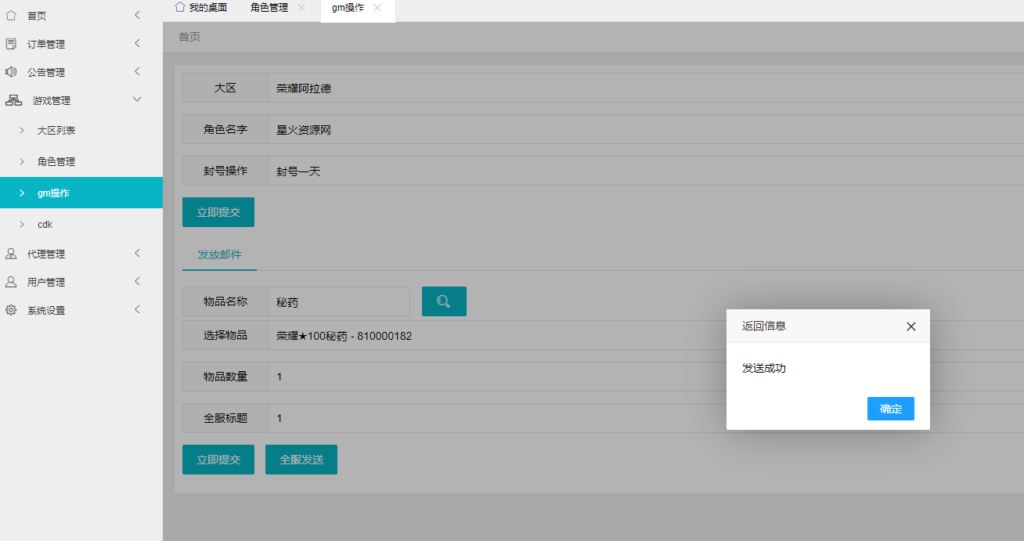Collapse the 游戏管理 menu chevron

tap(137, 100)
